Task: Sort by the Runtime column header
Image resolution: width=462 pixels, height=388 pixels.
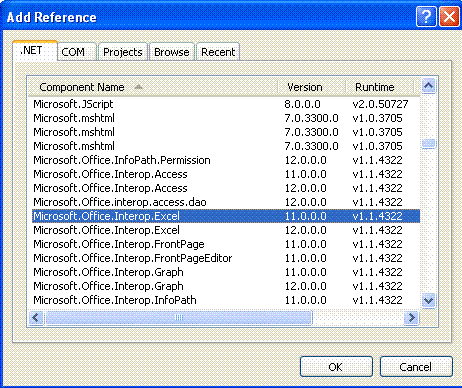Action: click(379, 87)
